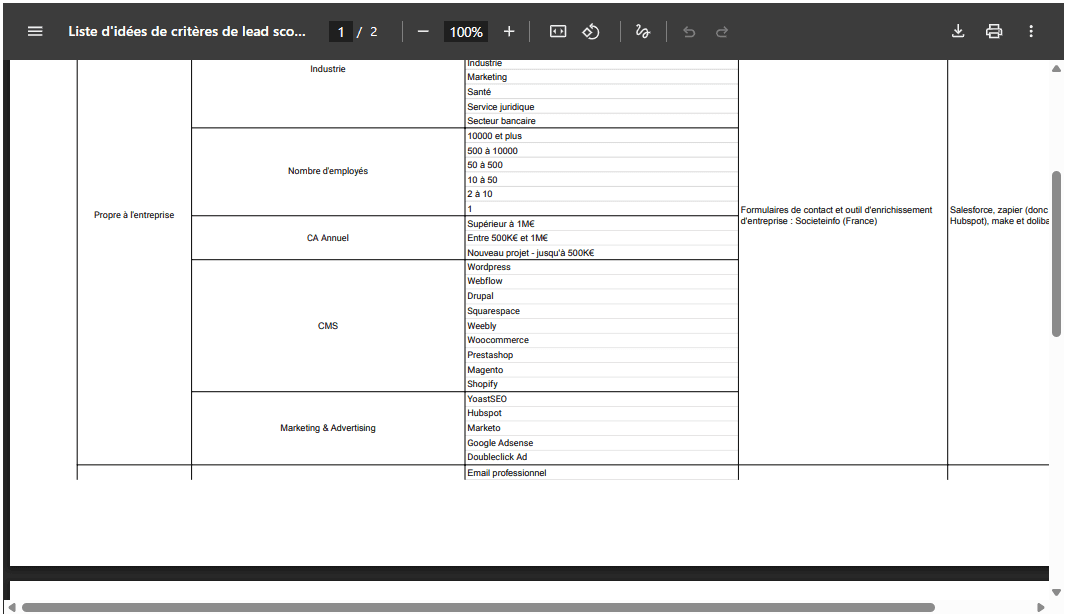Click the "Email professionnel" row
This screenshot has width=1072, height=614.
pyautogui.click(x=601, y=473)
